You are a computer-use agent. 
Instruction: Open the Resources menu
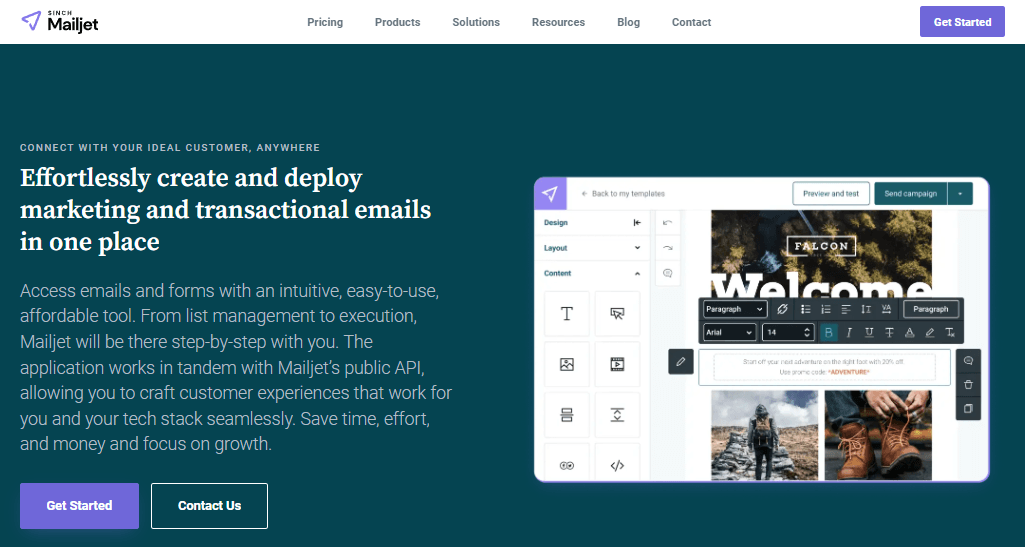(x=558, y=22)
